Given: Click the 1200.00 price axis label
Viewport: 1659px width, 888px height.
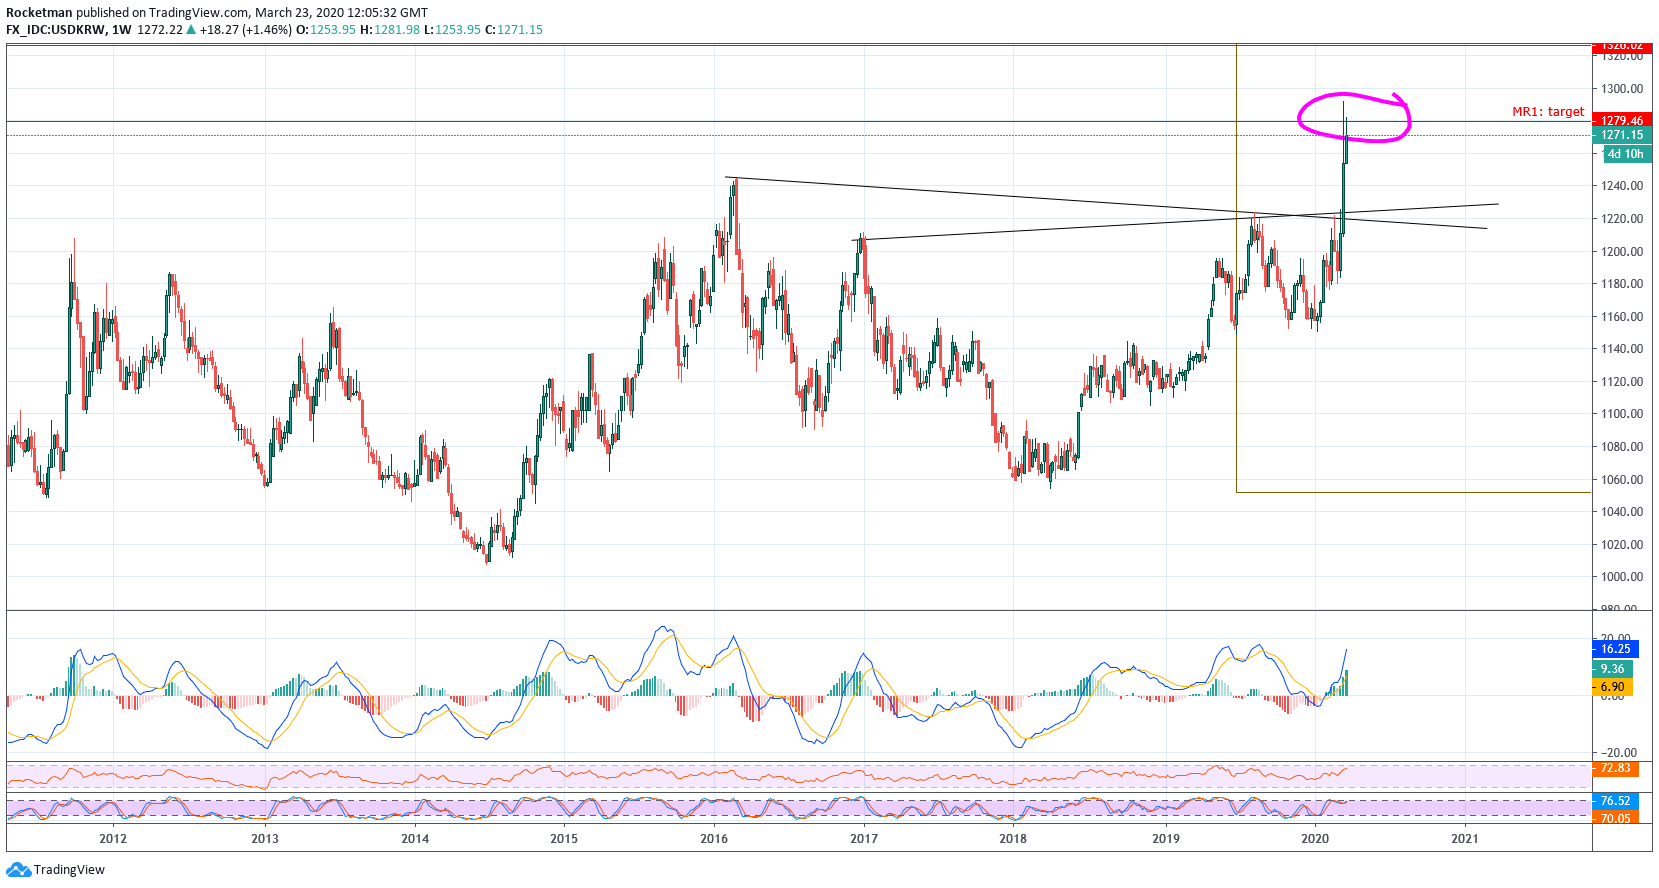Looking at the screenshot, I should click(x=1622, y=252).
